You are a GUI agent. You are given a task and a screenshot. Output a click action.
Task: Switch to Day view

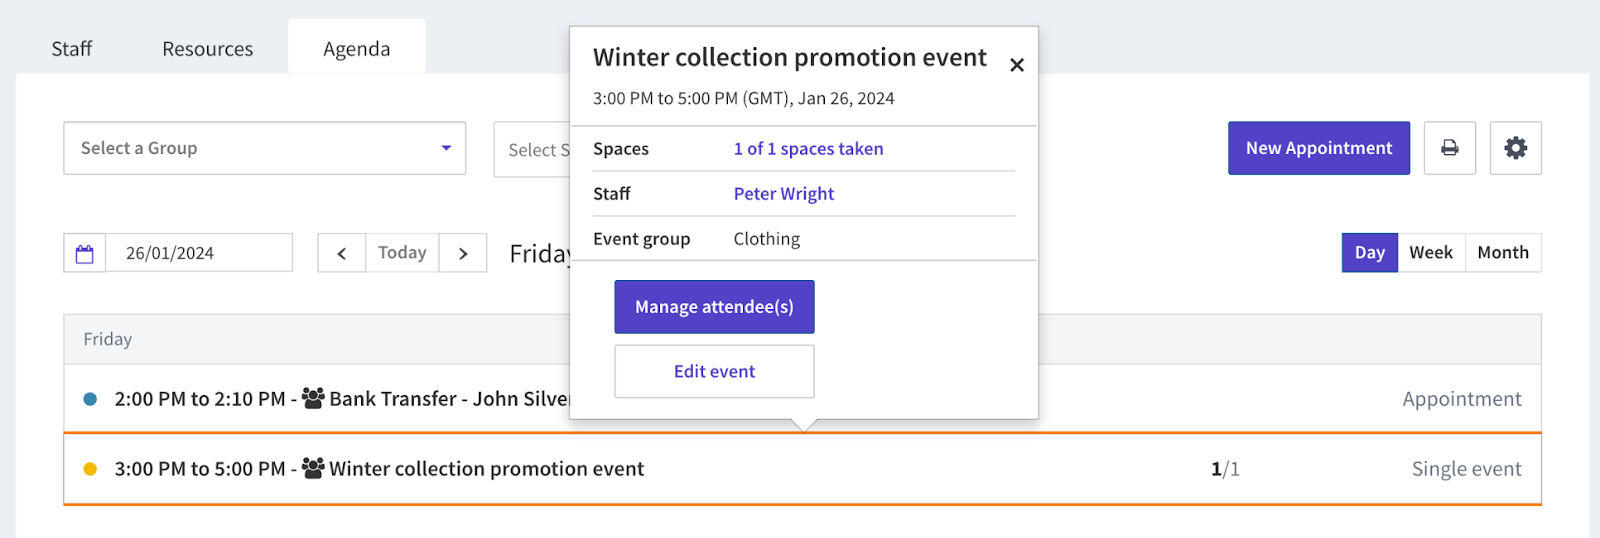point(1369,253)
